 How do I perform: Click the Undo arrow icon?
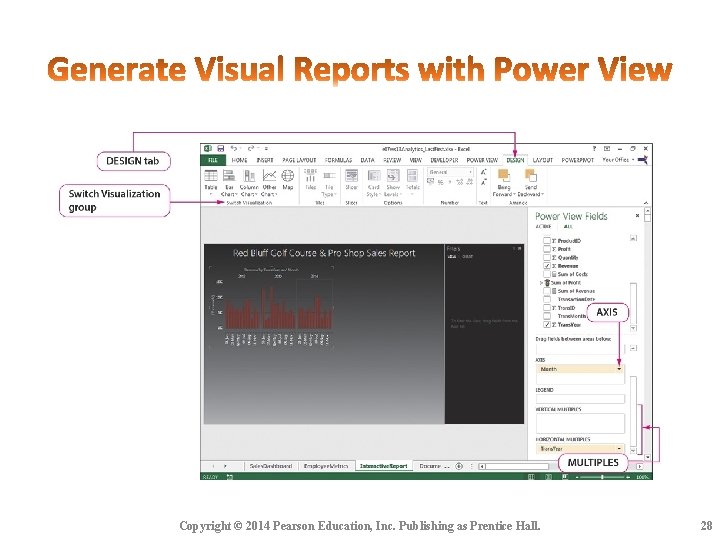234,149
